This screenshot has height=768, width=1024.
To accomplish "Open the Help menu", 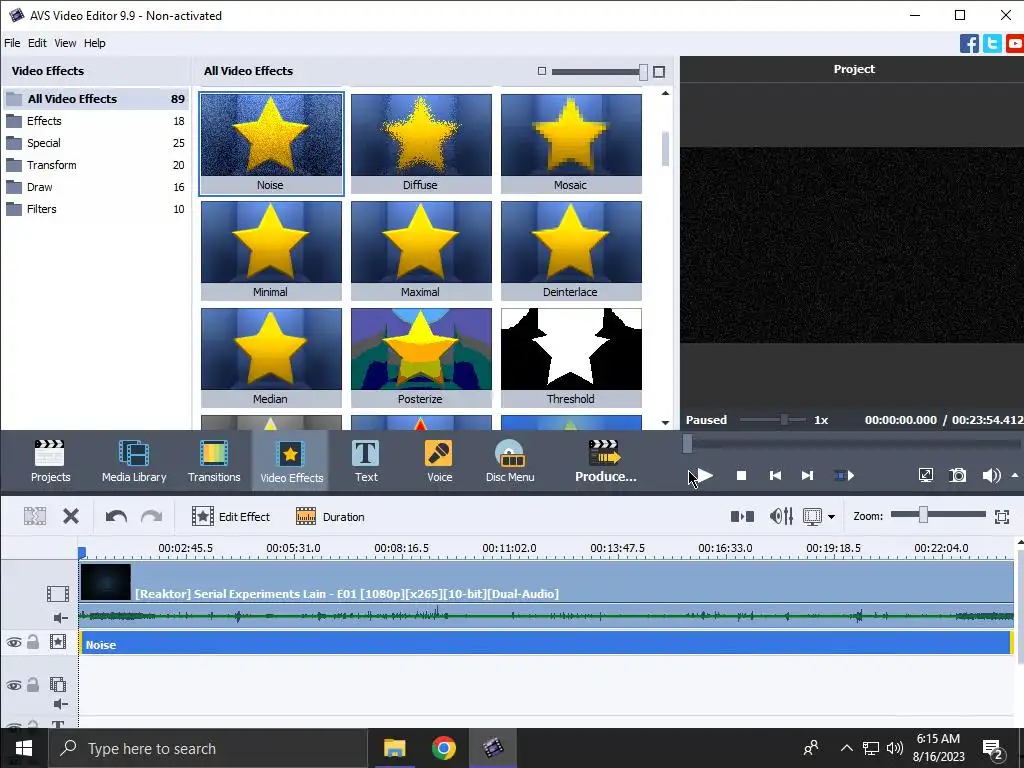I will pos(95,43).
